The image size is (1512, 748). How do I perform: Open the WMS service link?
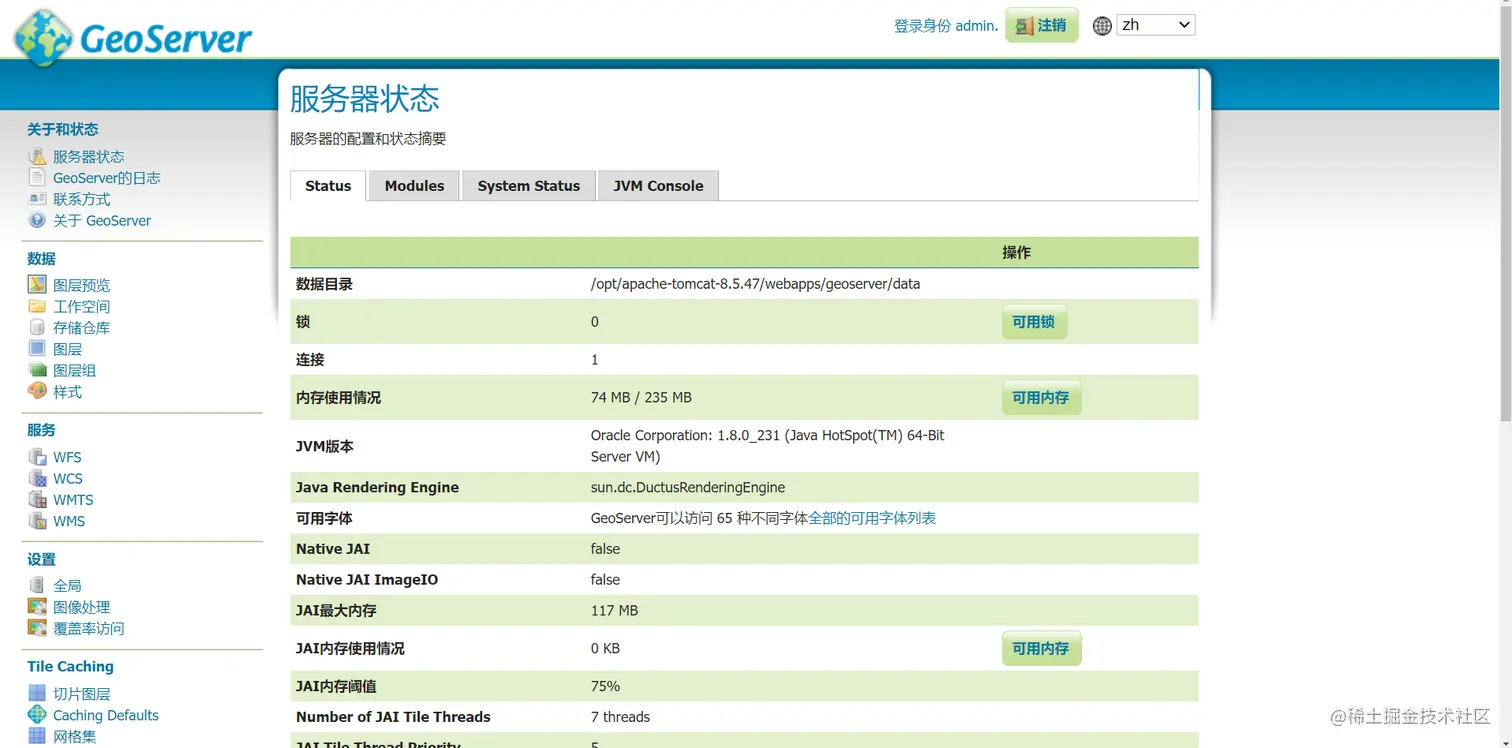click(69, 521)
